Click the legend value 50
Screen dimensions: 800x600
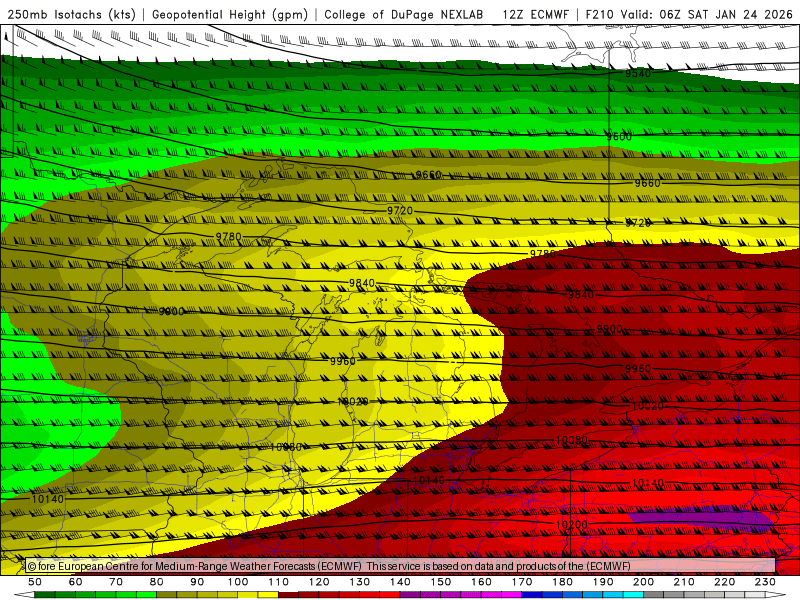point(35,582)
